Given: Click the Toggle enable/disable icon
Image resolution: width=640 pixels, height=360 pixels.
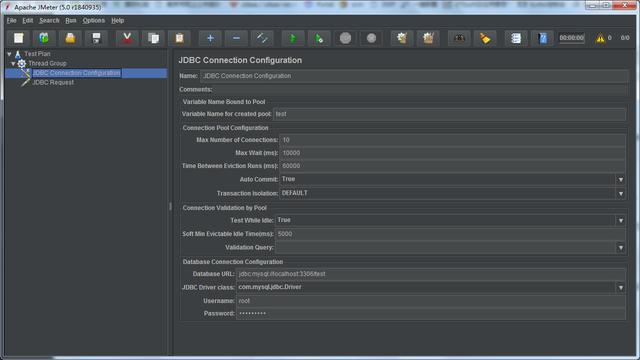Looking at the screenshot, I should point(262,38).
